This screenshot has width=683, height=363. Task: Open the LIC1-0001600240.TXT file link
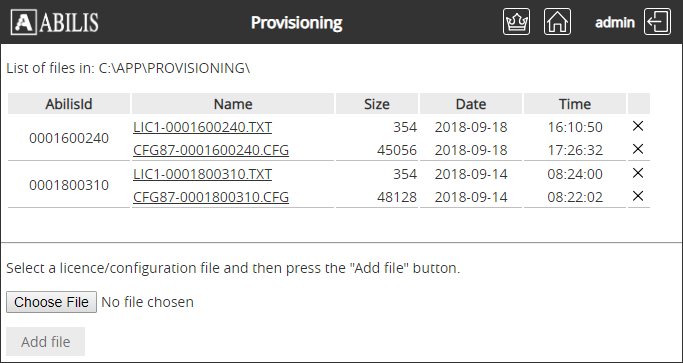pos(203,127)
